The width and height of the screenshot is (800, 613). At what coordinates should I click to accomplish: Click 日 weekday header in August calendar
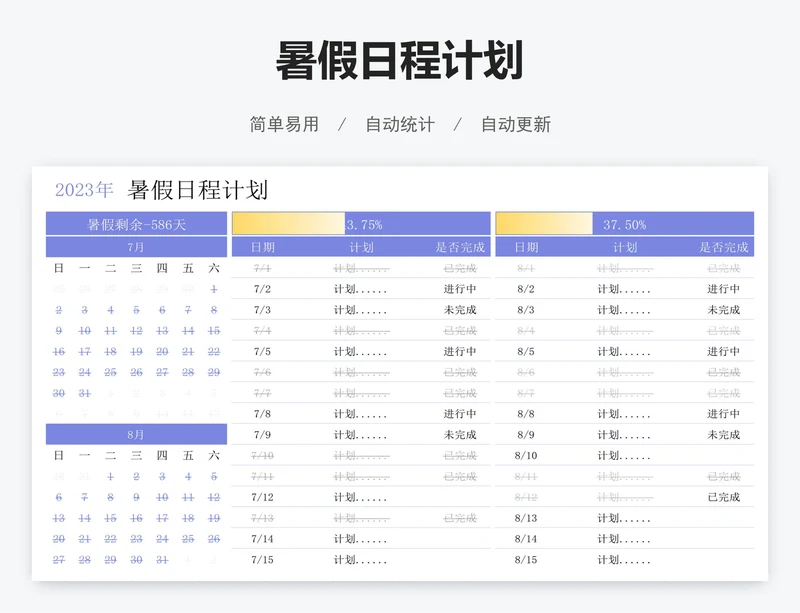pyautogui.click(x=59, y=455)
